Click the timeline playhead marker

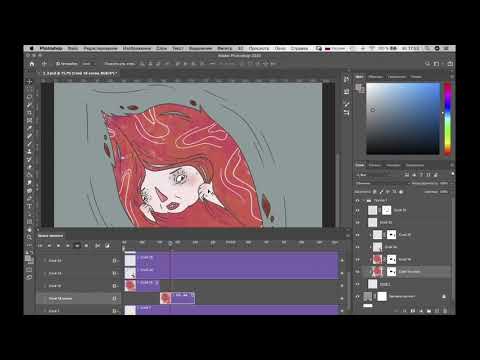pos(170,244)
